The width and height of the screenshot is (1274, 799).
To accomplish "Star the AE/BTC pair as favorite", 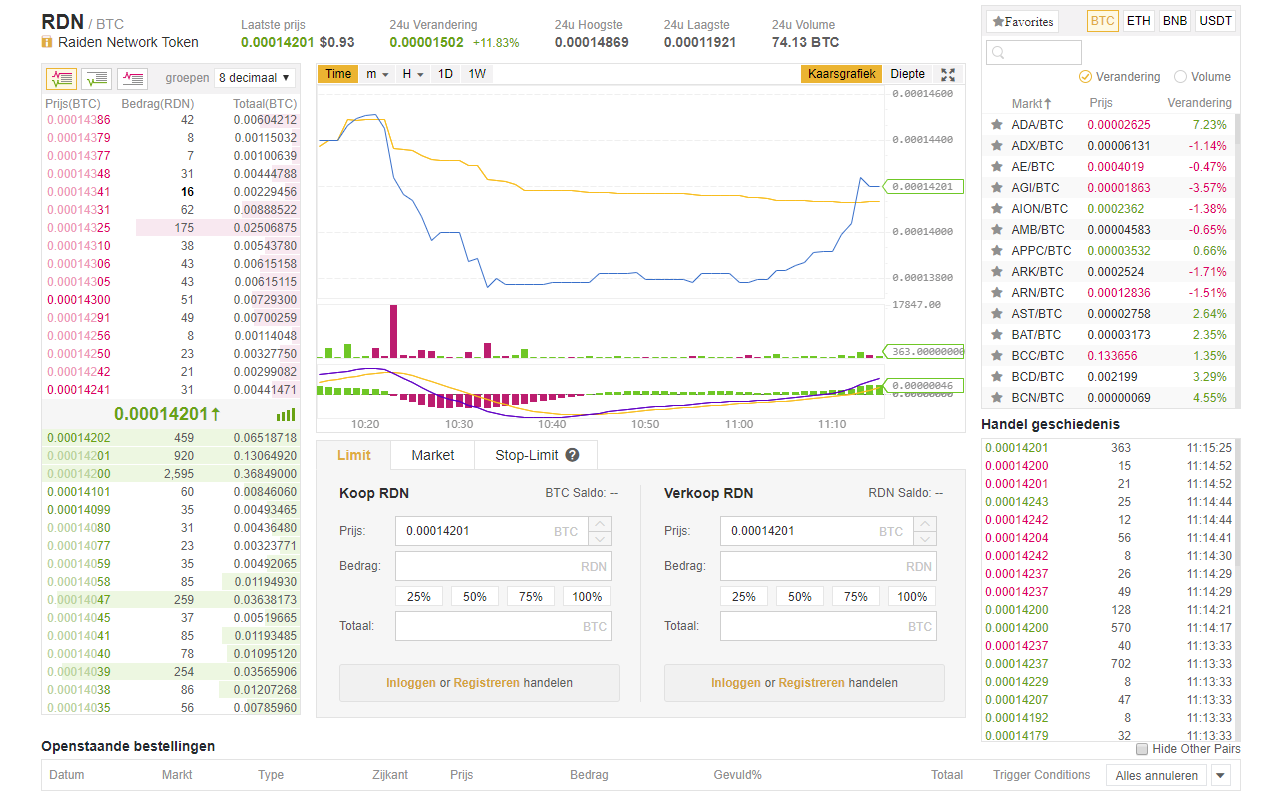I will click(997, 167).
